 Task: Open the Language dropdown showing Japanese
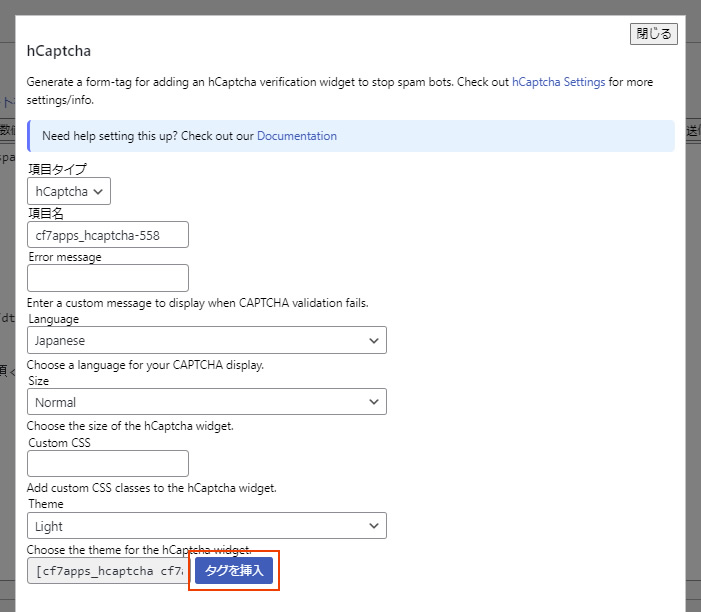(206, 340)
